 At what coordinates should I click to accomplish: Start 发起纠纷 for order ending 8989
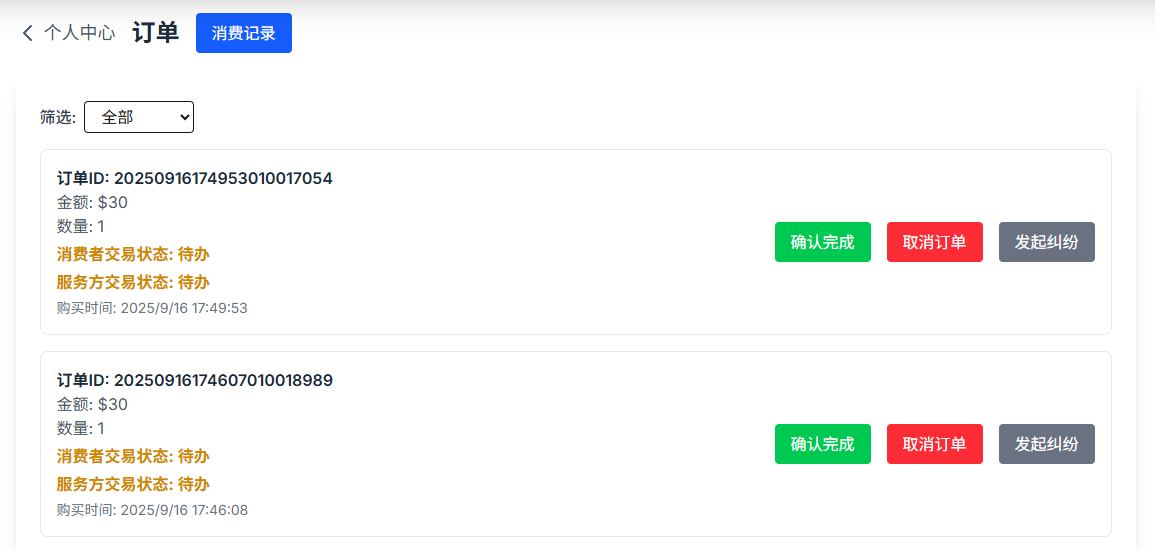click(x=1047, y=444)
